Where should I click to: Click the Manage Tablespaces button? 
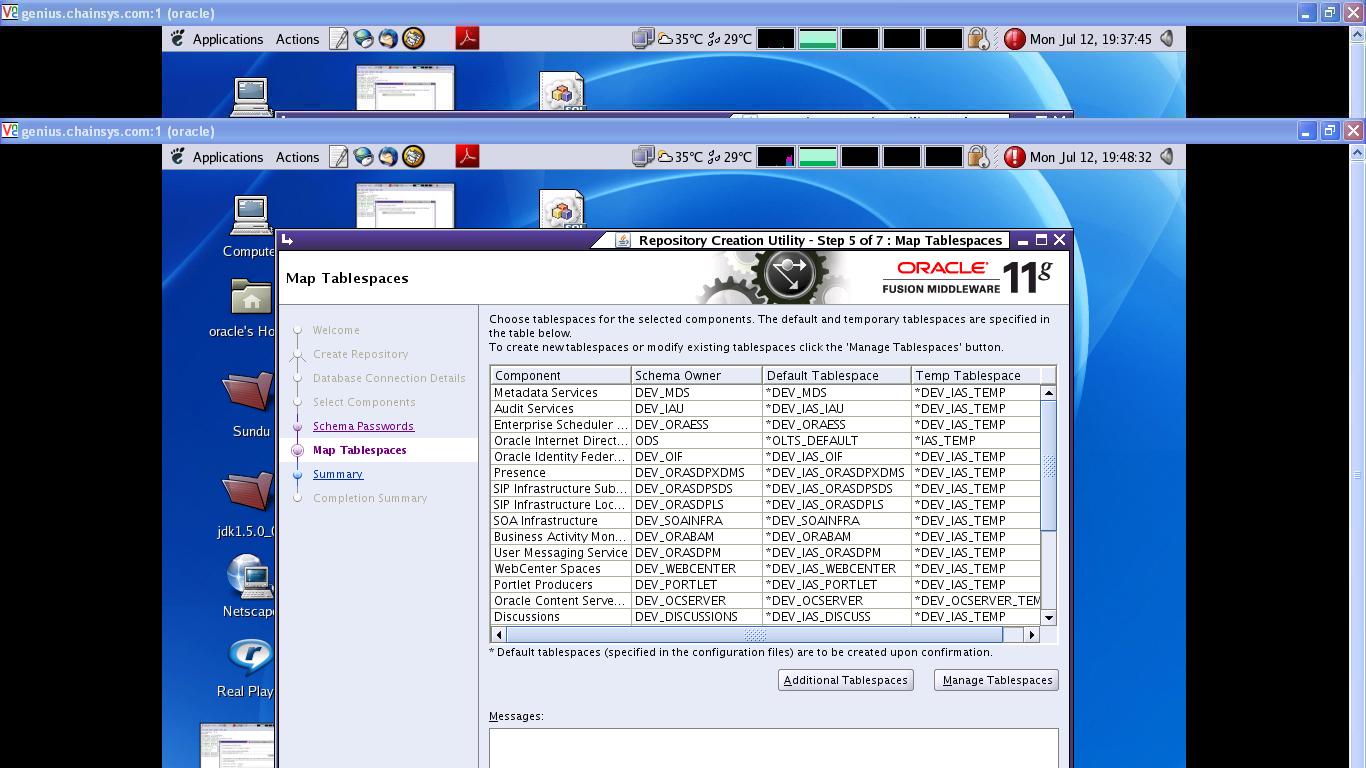tap(997, 680)
